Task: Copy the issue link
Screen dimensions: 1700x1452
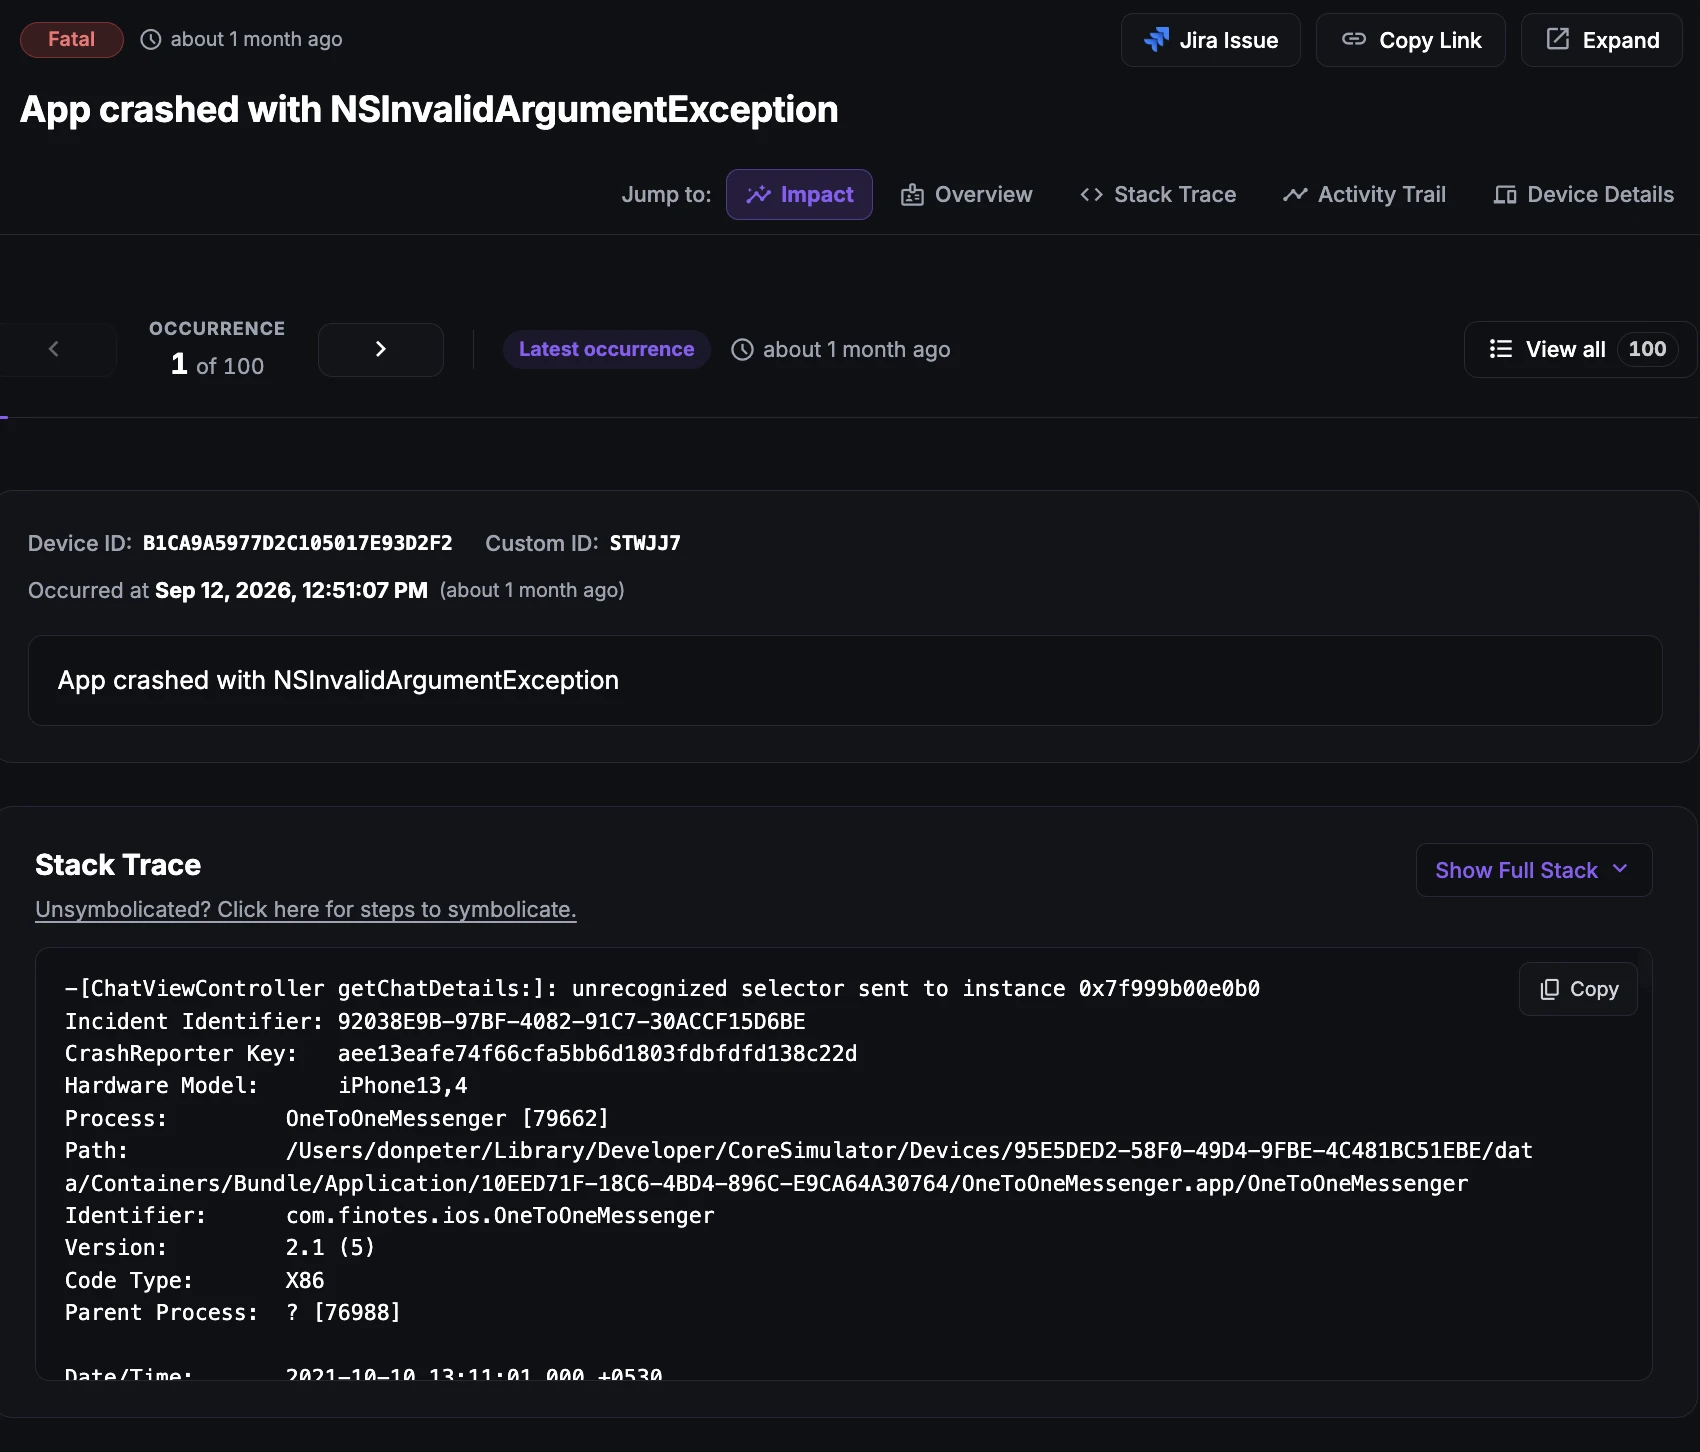Action: (1410, 40)
